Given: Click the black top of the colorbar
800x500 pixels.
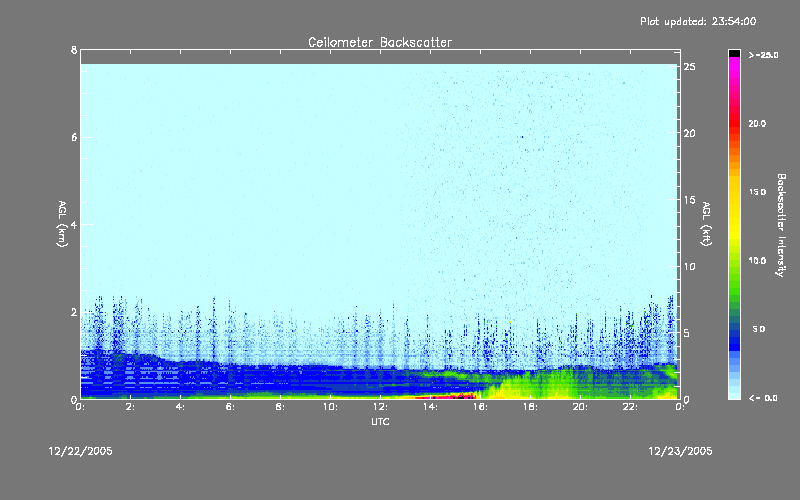Looking at the screenshot, I should (x=734, y=53).
